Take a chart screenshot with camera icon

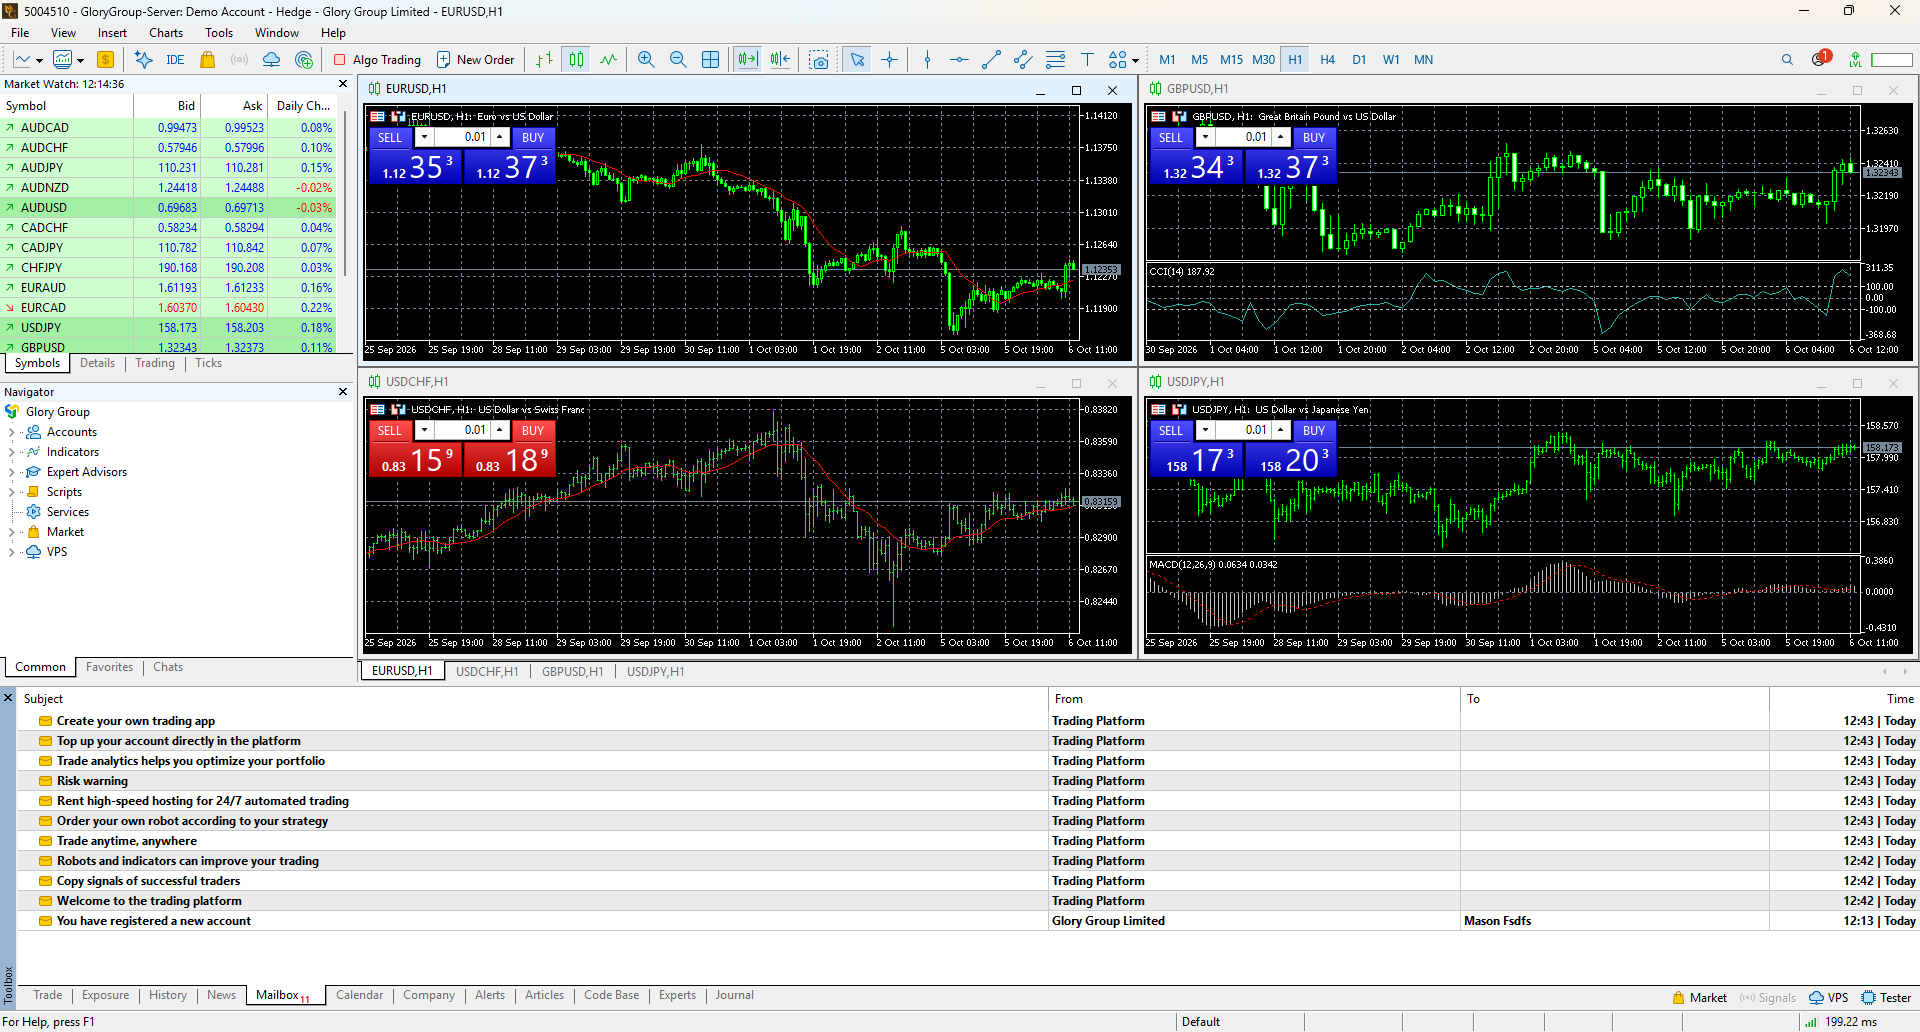tap(819, 60)
